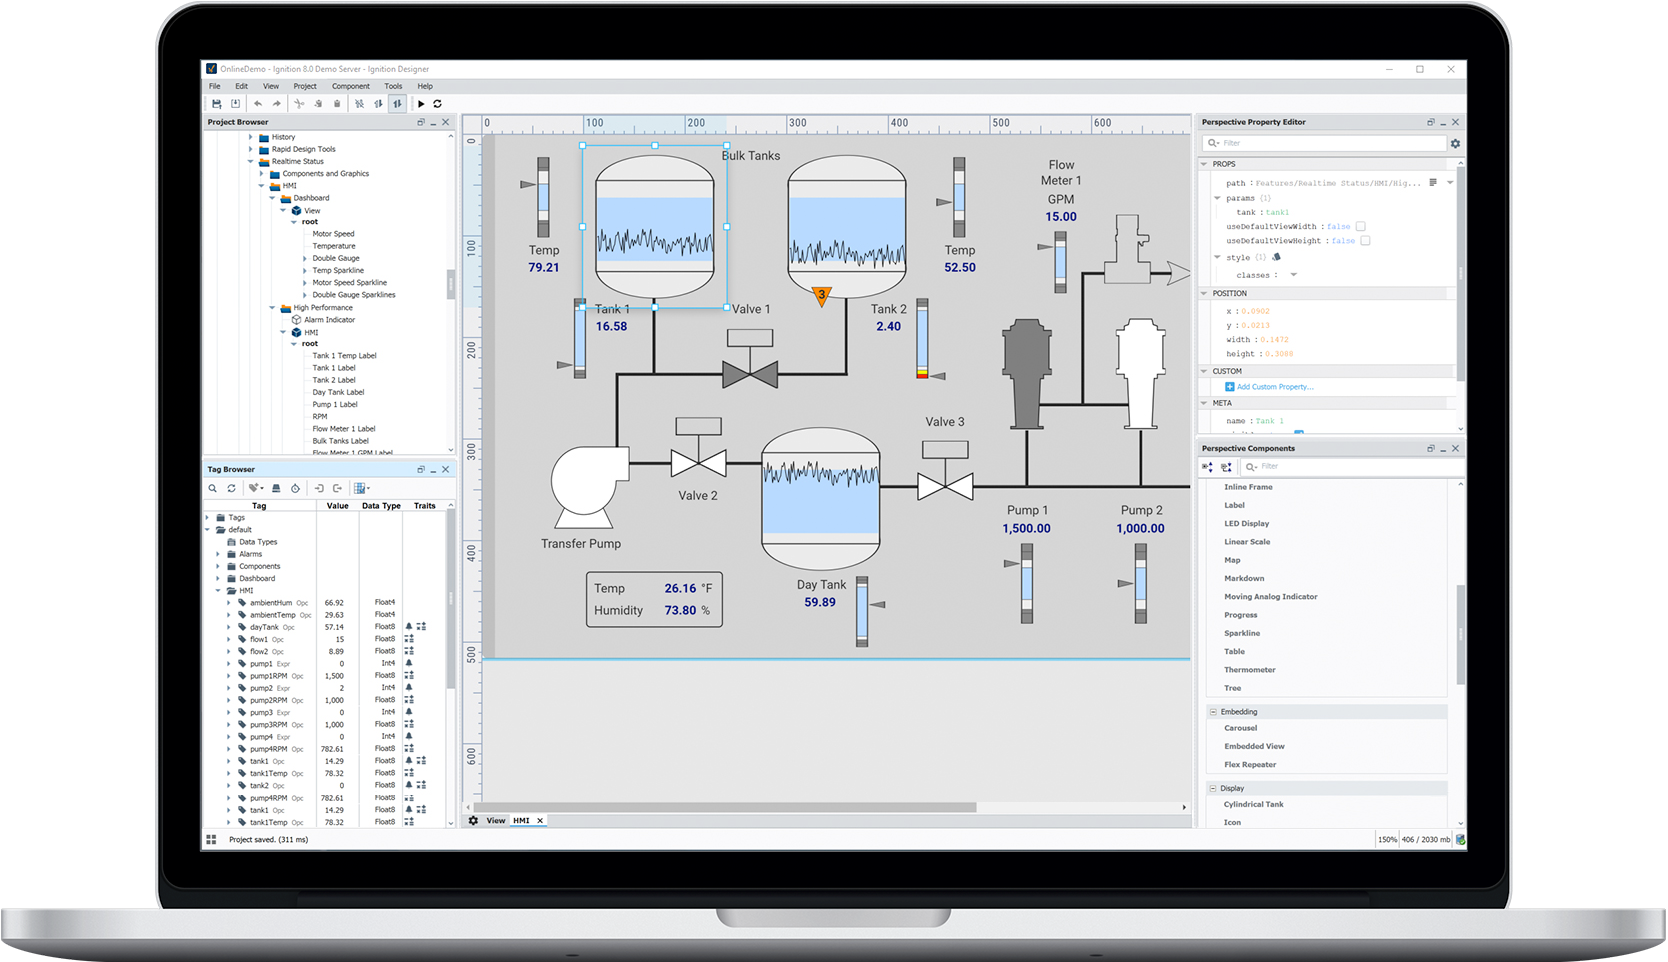This screenshot has height=962, width=1668.
Task: Select the Cylindrical Tank component
Action: (1253, 804)
